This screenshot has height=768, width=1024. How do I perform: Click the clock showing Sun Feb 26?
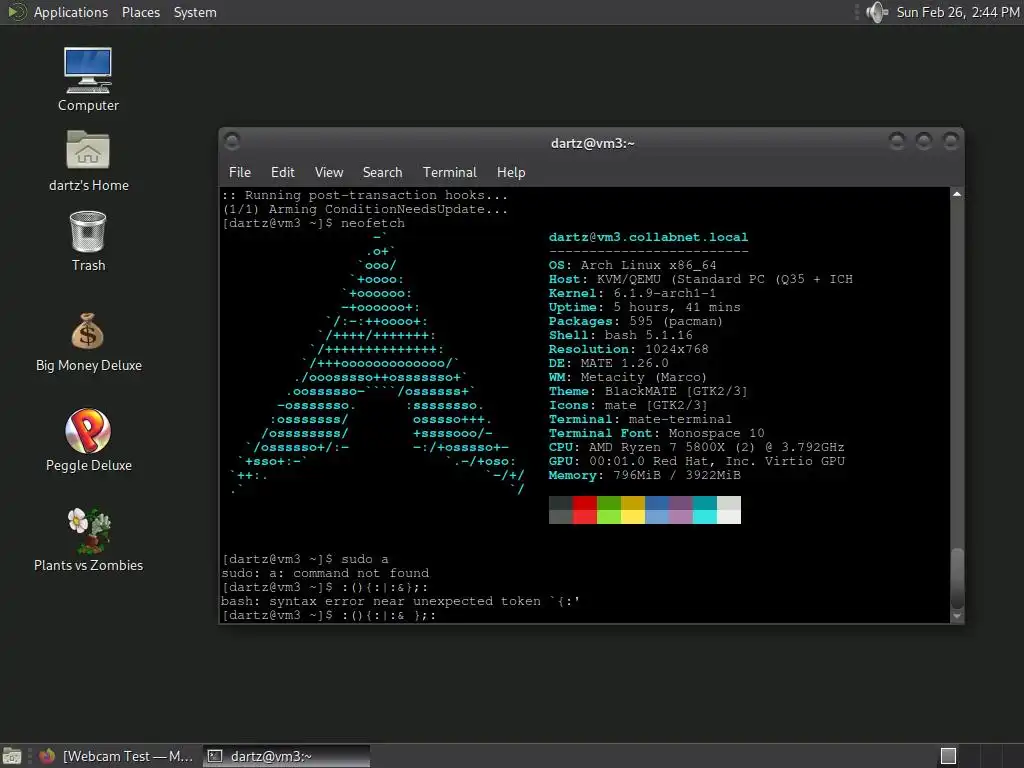pyautogui.click(x=957, y=12)
